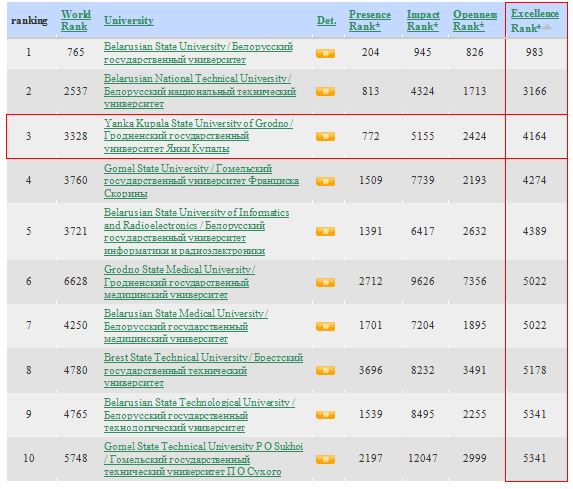Sort by Impact Rank header
This screenshot has height=489, width=573.
coord(423,20)
